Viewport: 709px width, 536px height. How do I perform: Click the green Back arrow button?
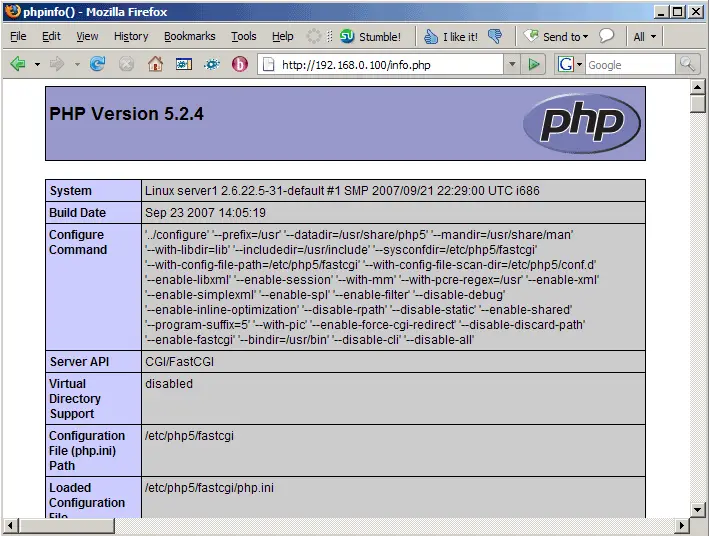pos(18,64)
